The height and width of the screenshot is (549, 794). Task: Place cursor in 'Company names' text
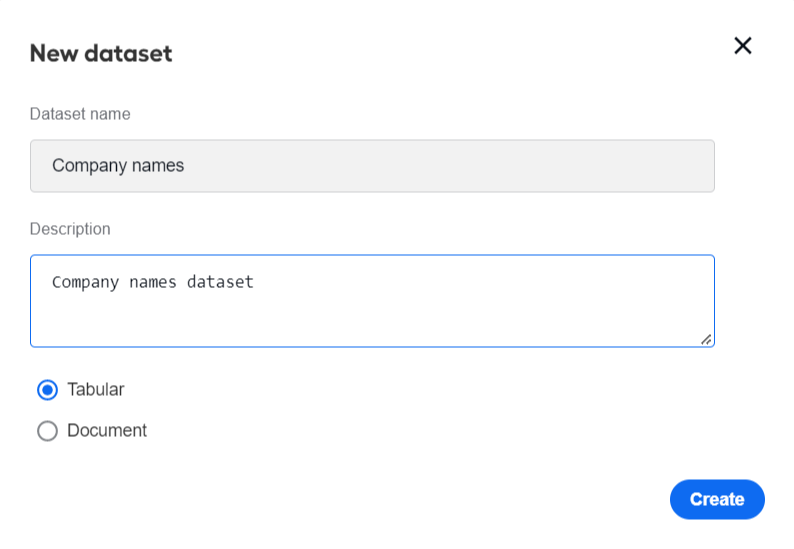[118, 166]
